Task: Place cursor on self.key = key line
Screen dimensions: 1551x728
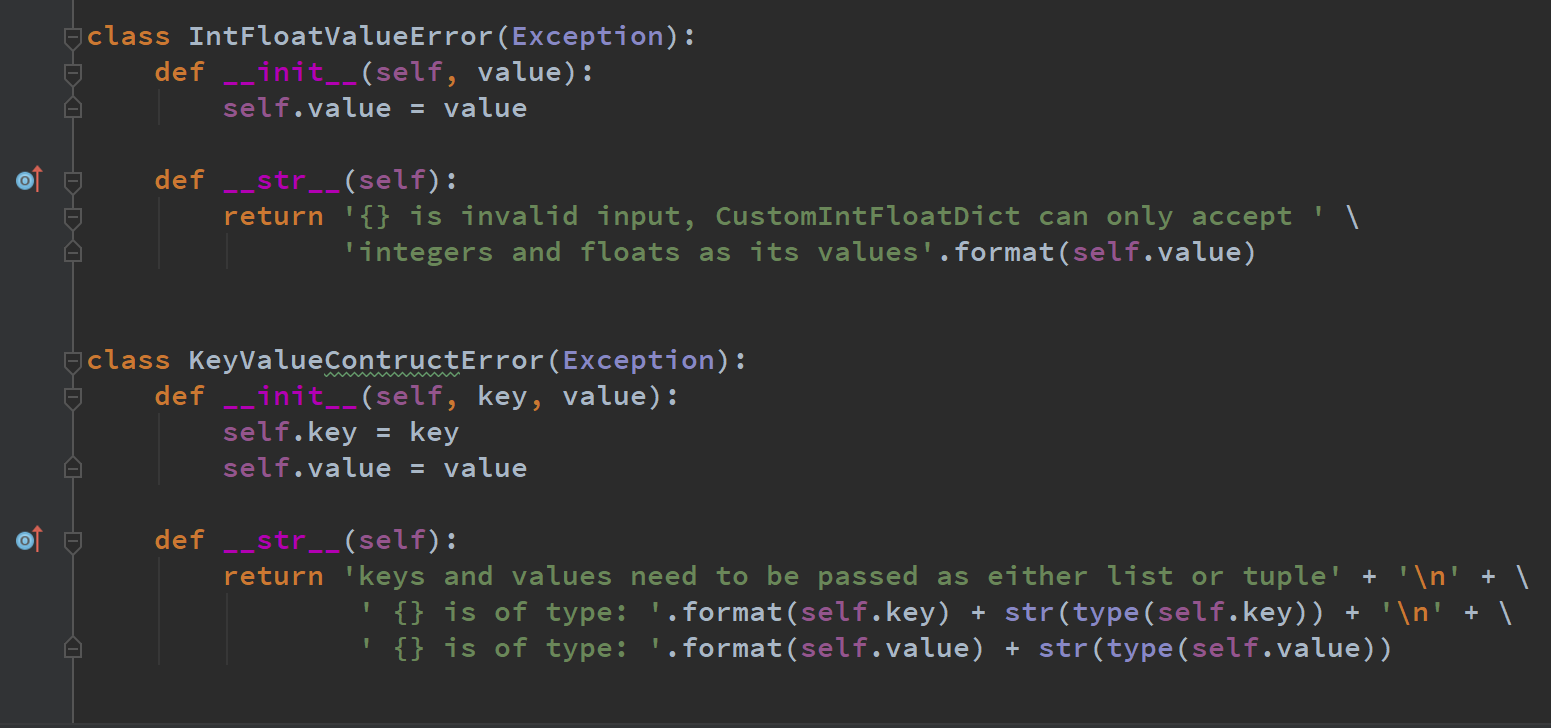Action: [x=340, y=433]
